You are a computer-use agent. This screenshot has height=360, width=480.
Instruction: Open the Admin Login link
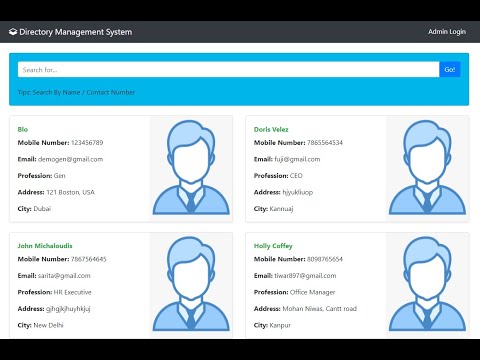coord(447,32)
